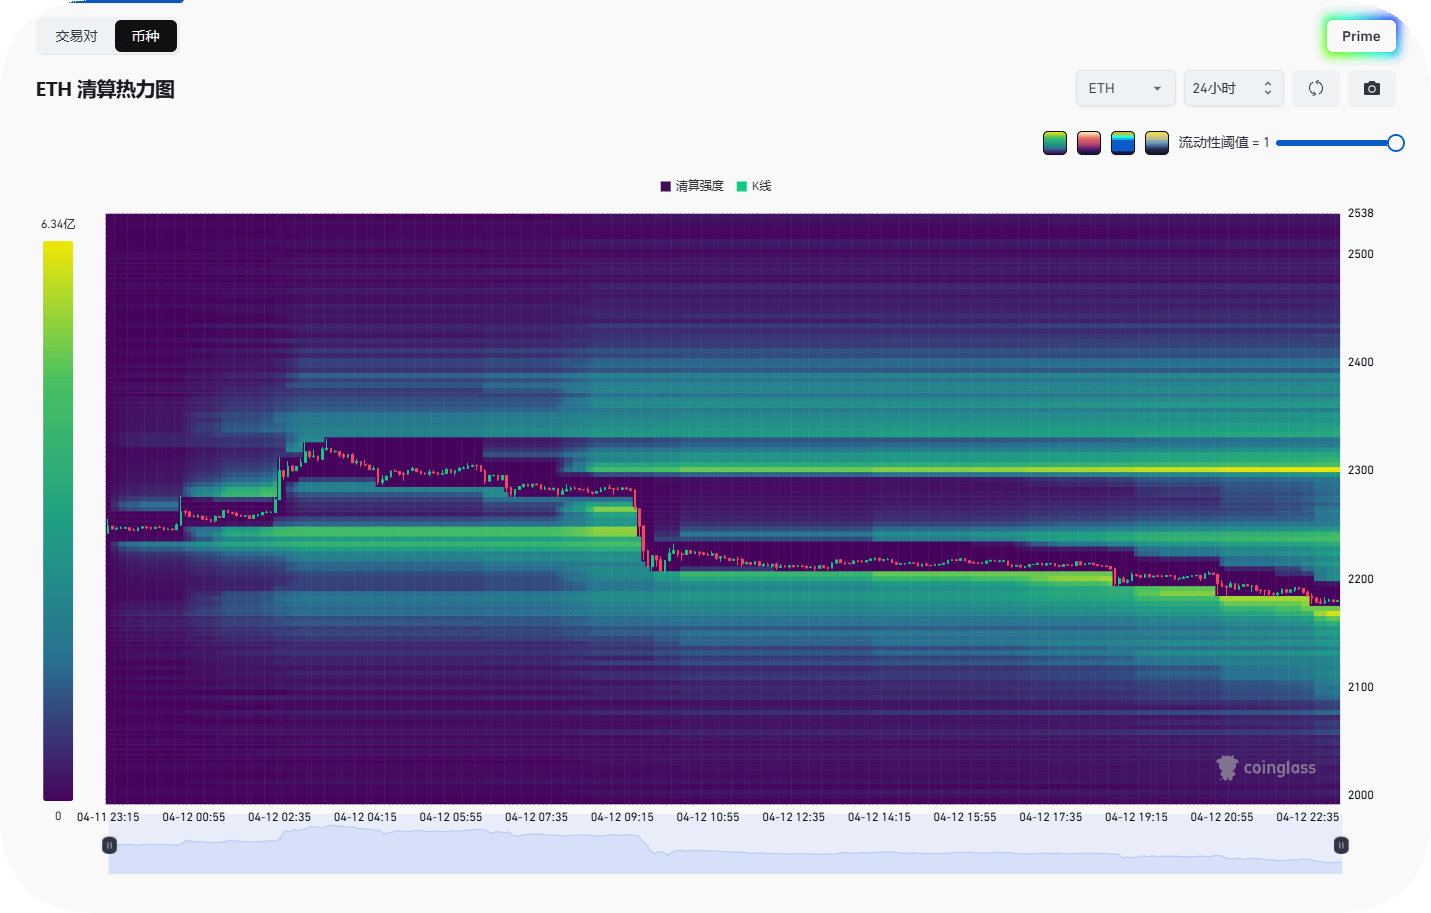Open the ETH coin dropdown
The width and height of the screenshot is (1431, 913).
[x=1125, y=88]
